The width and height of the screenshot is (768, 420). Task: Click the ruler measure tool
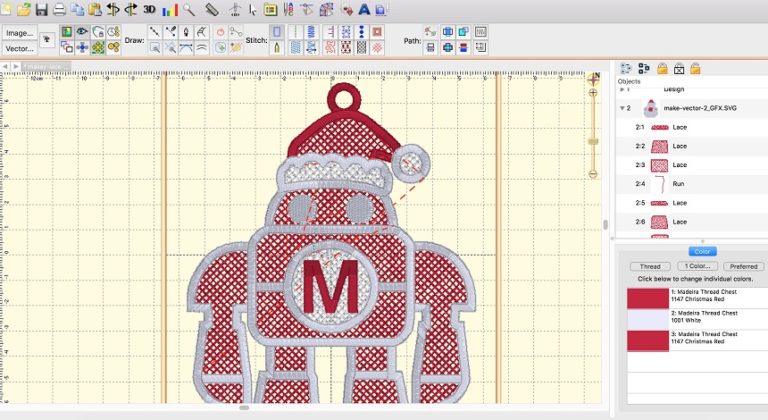(211, 9)
